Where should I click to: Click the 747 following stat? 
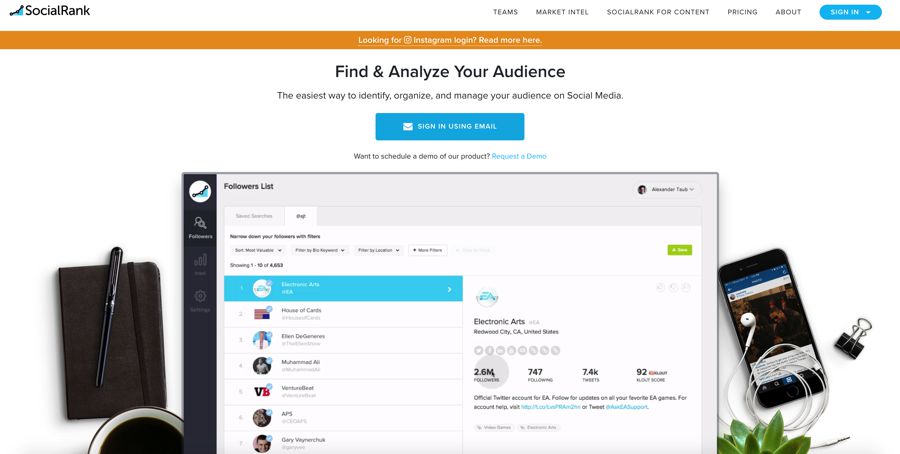click(540, 375)
